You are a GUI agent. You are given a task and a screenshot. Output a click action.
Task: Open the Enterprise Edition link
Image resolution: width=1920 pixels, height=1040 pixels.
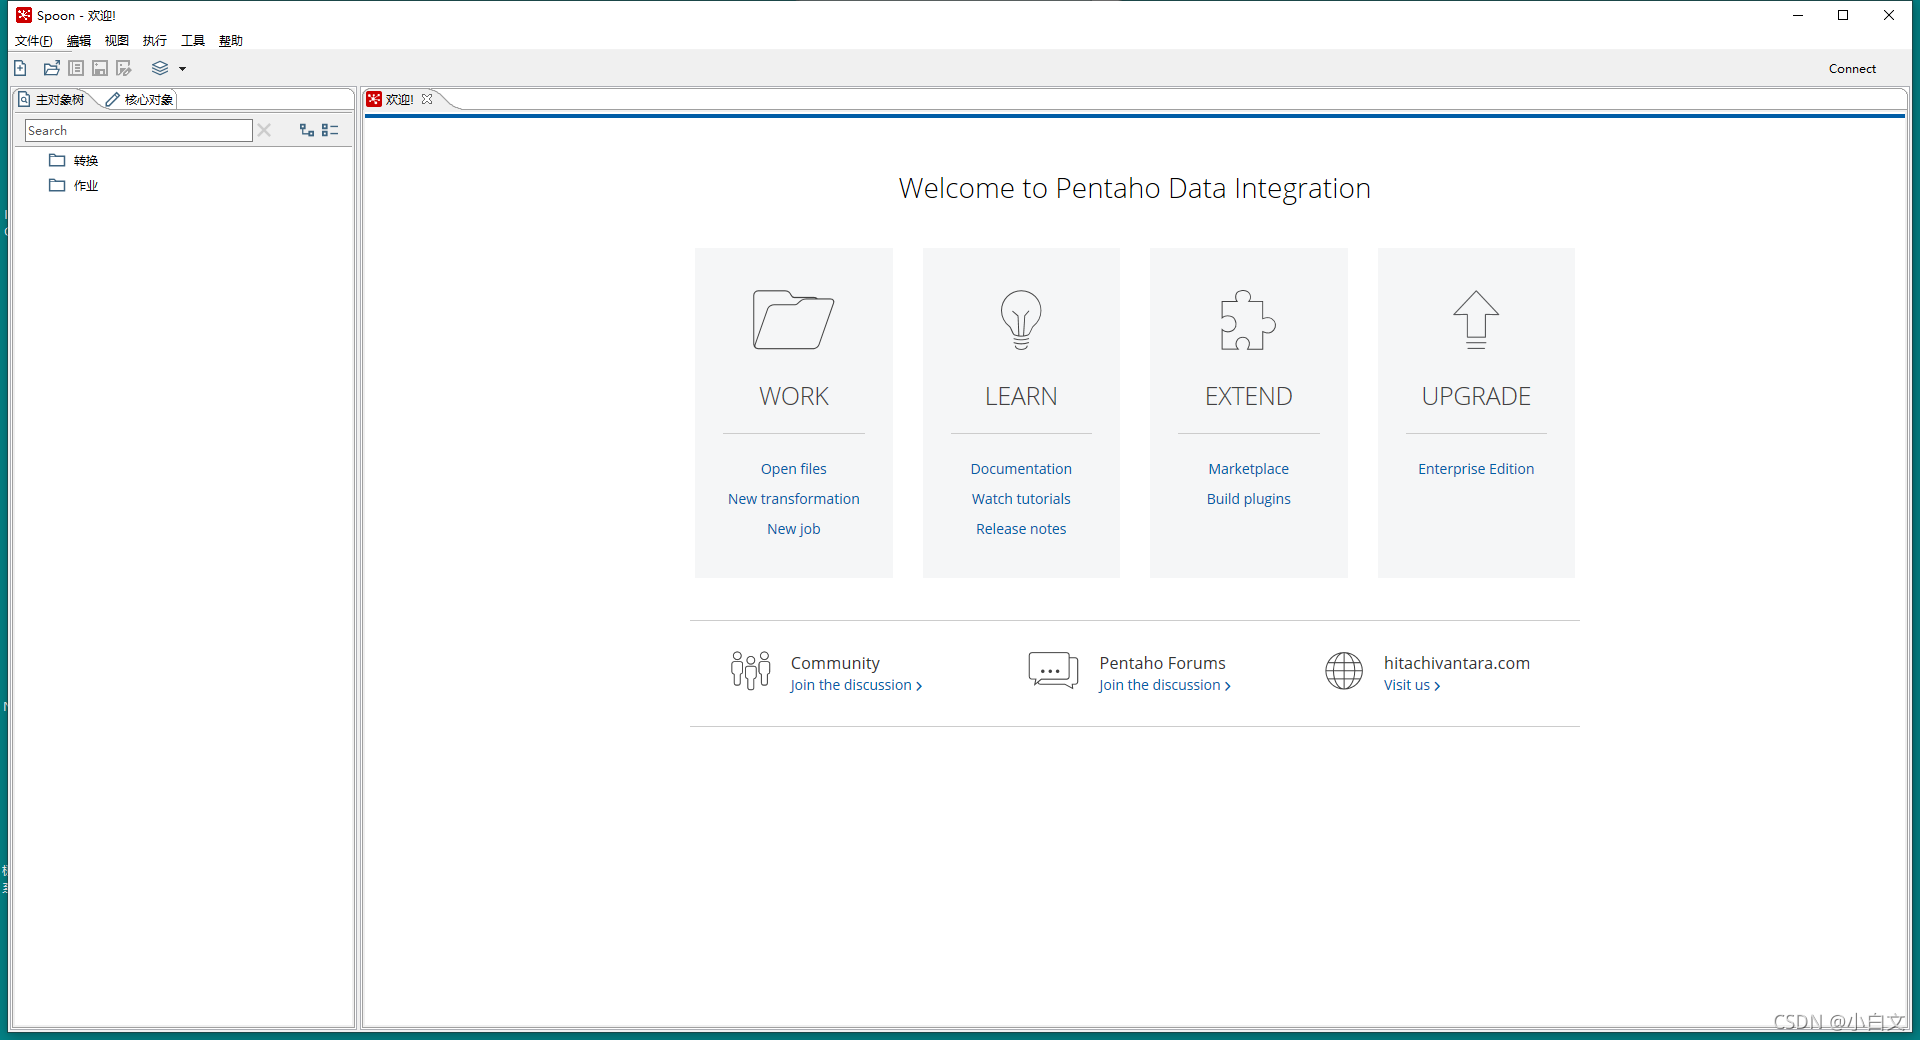(1476, 469)
